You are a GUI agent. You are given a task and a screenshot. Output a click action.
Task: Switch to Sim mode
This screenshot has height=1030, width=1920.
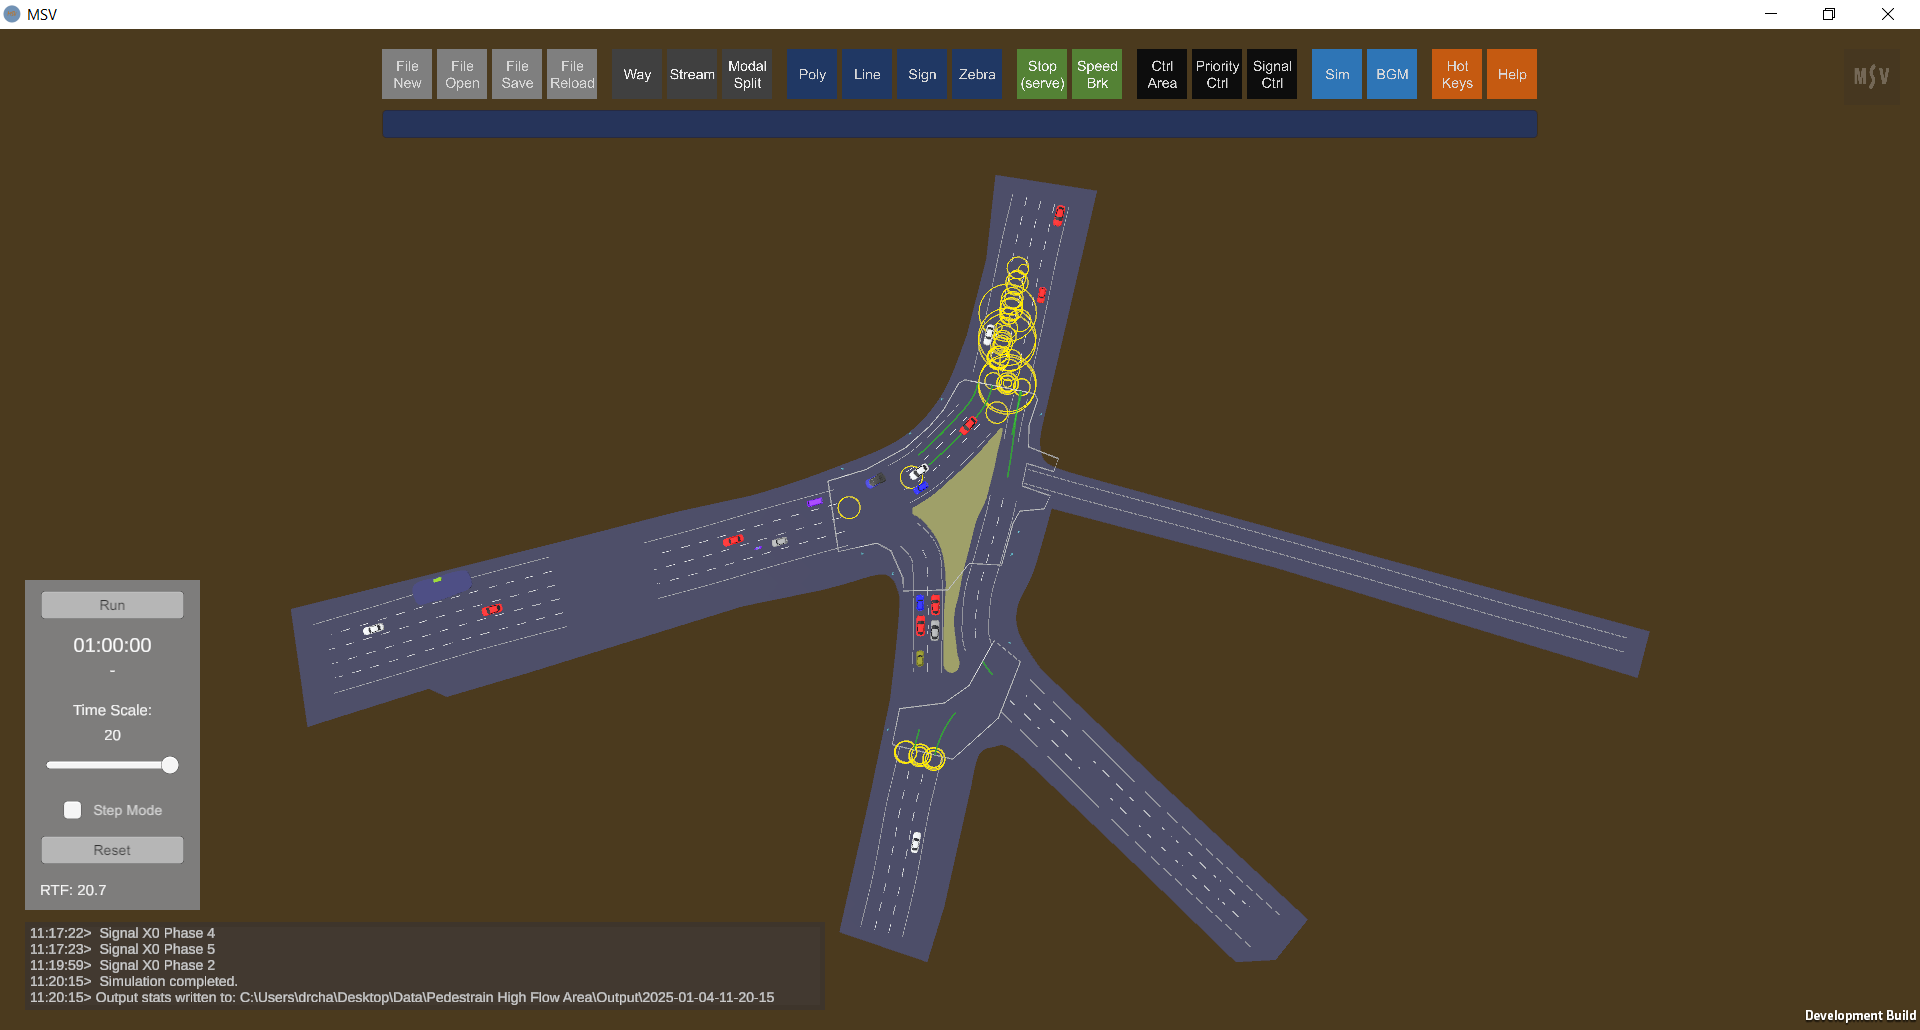(1337, 75)
